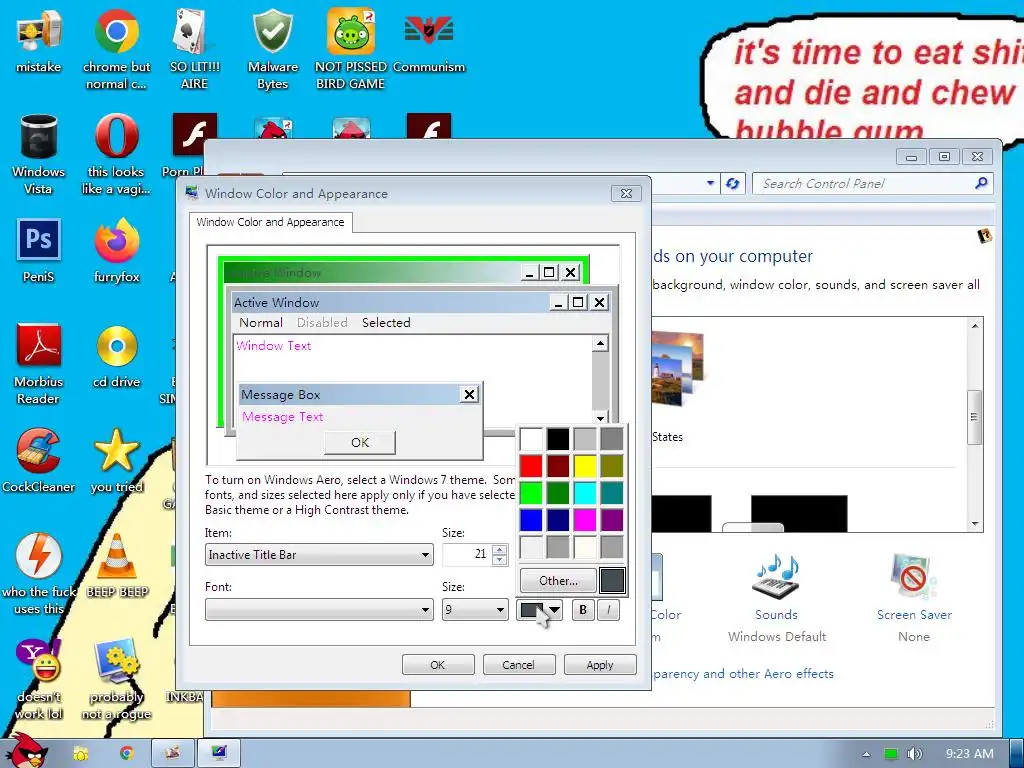Open the Sounds link in Personalization
Screen dimensions: 1024x768
pos(776,615)
